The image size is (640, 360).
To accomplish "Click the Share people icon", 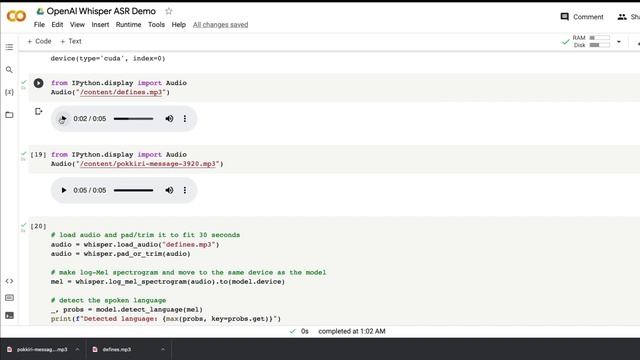I will pyautogui.click(x=622, y=17).
